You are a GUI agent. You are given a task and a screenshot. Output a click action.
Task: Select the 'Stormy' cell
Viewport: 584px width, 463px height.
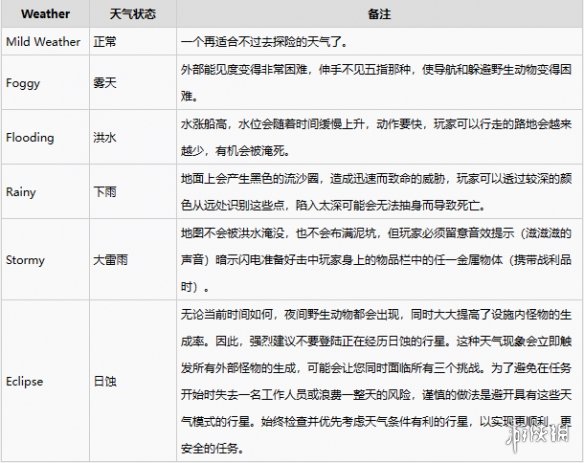tap(45, 259)
